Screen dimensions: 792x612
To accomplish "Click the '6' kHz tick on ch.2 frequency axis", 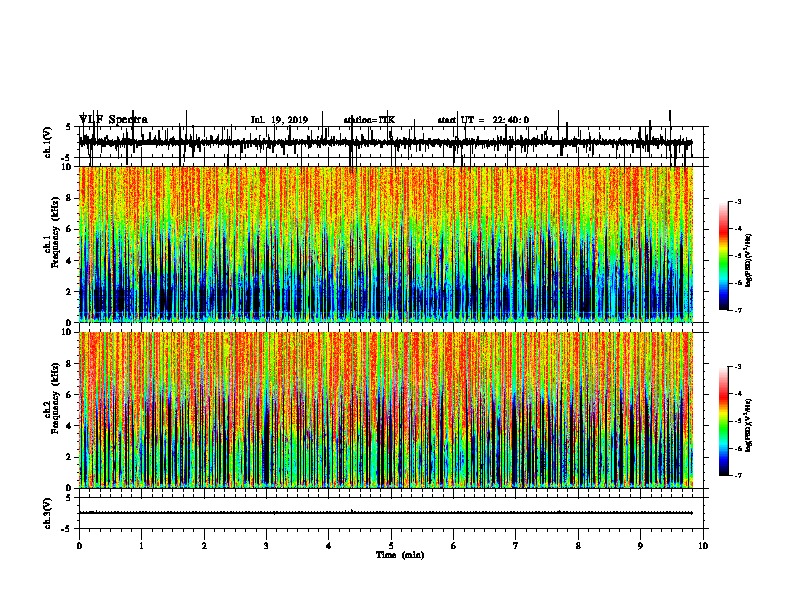I will 70,395.
